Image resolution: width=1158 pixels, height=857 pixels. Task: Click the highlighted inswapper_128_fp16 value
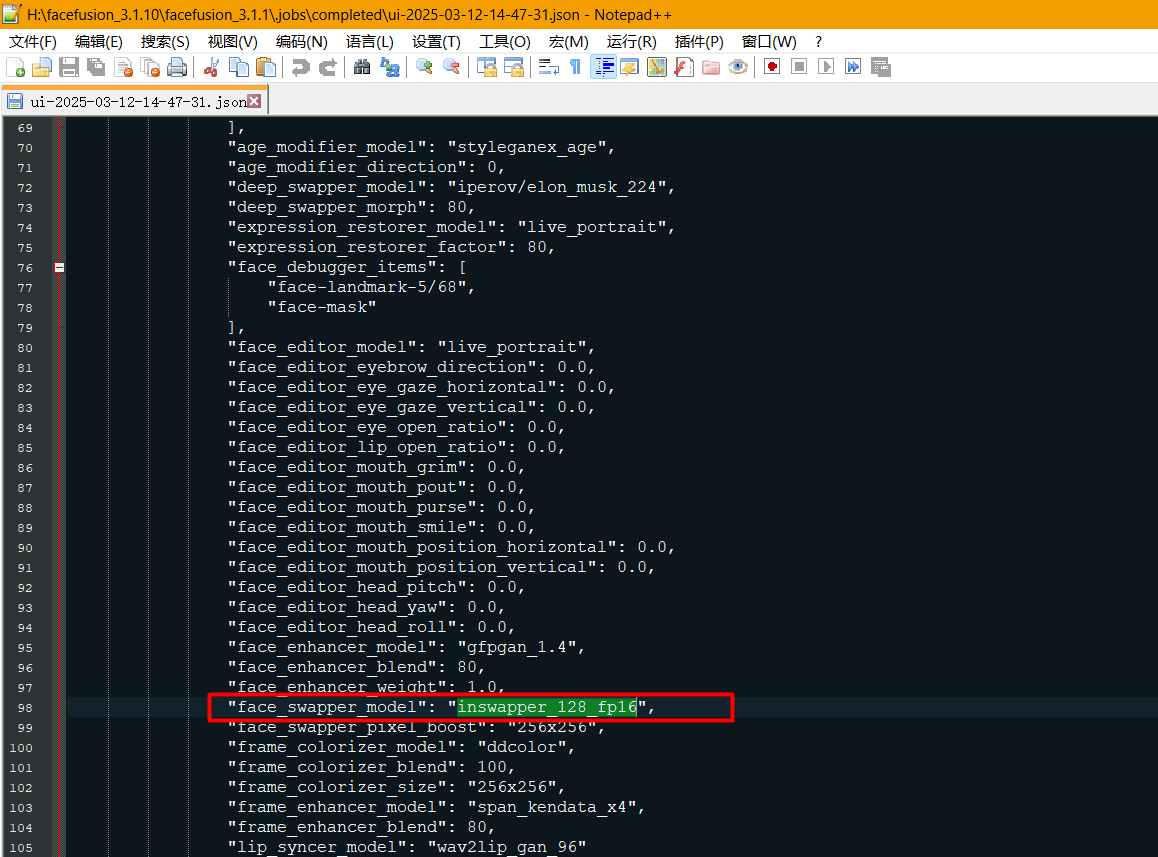tap(547, 707)
